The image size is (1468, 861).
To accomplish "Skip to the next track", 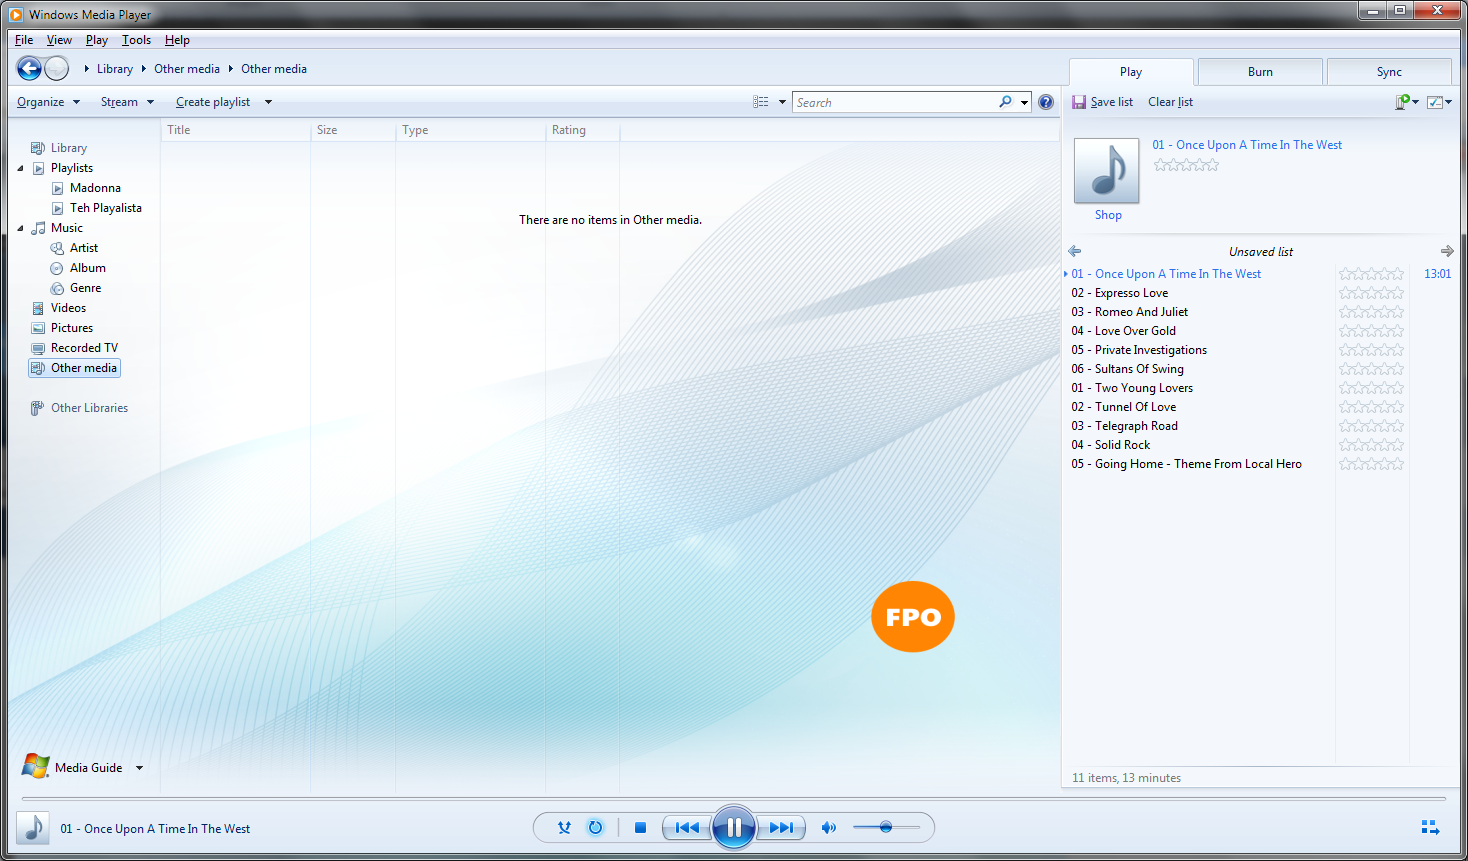I will coord(781,828).
